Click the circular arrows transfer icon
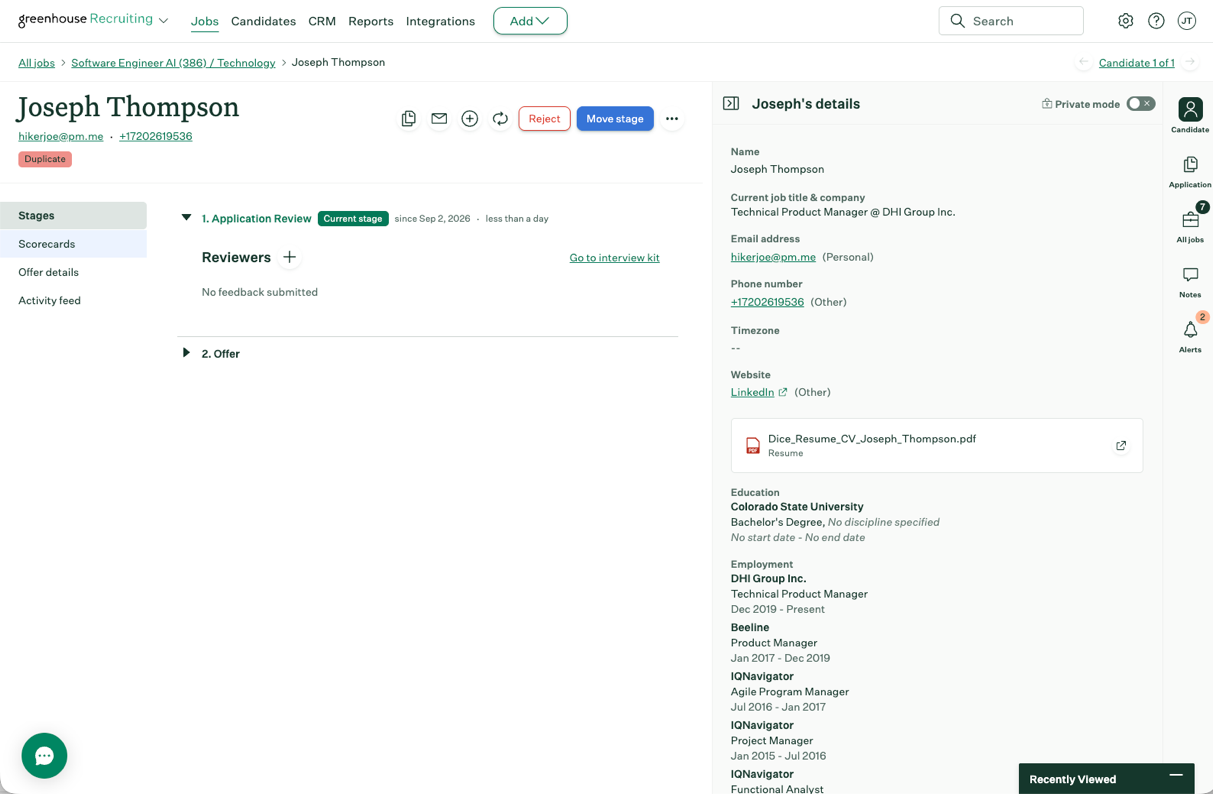The image size is (1213, 794). (500, 119)
